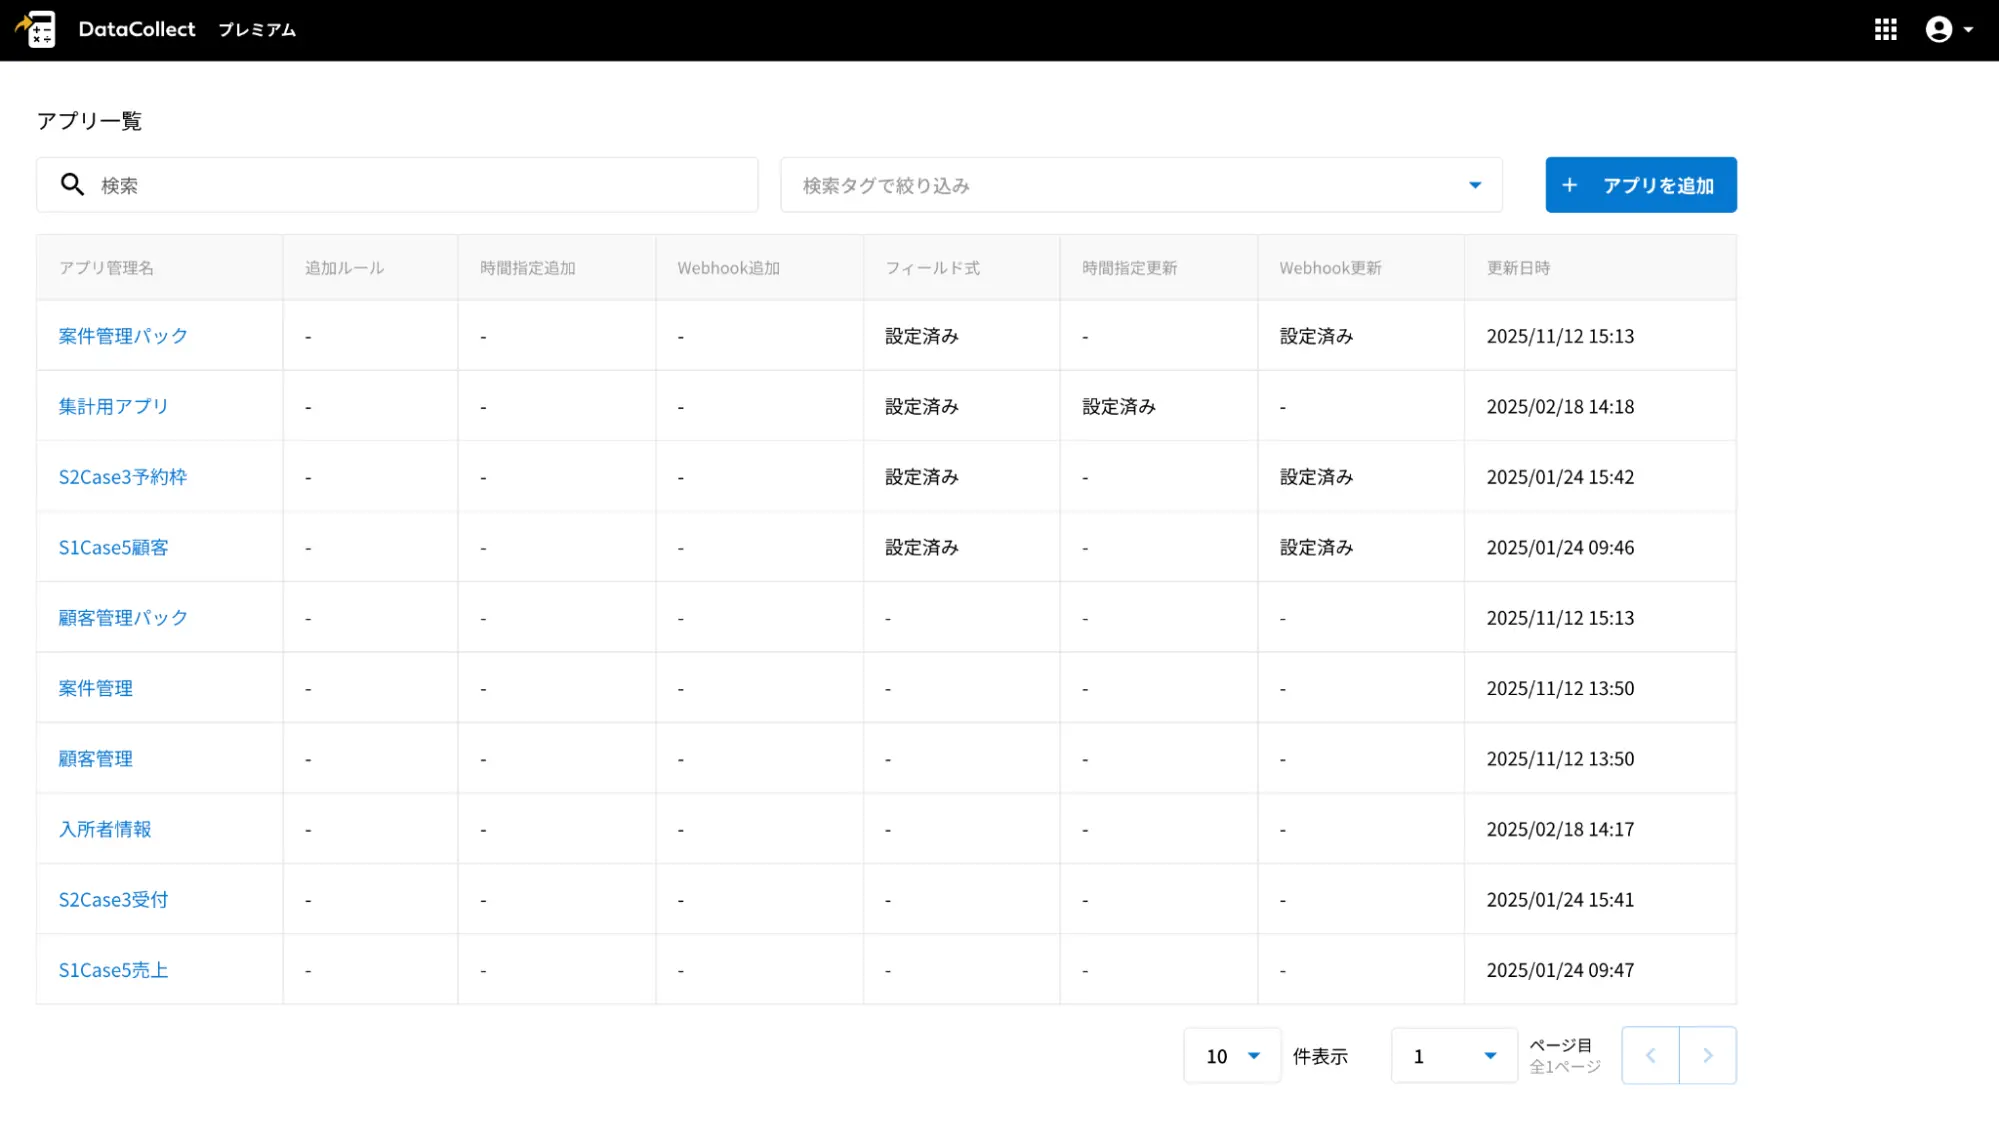The image size is (1999, 1136).
Task: Open the app launcher grid icon
Action: pyautogui.click(x=1884, y=29)
